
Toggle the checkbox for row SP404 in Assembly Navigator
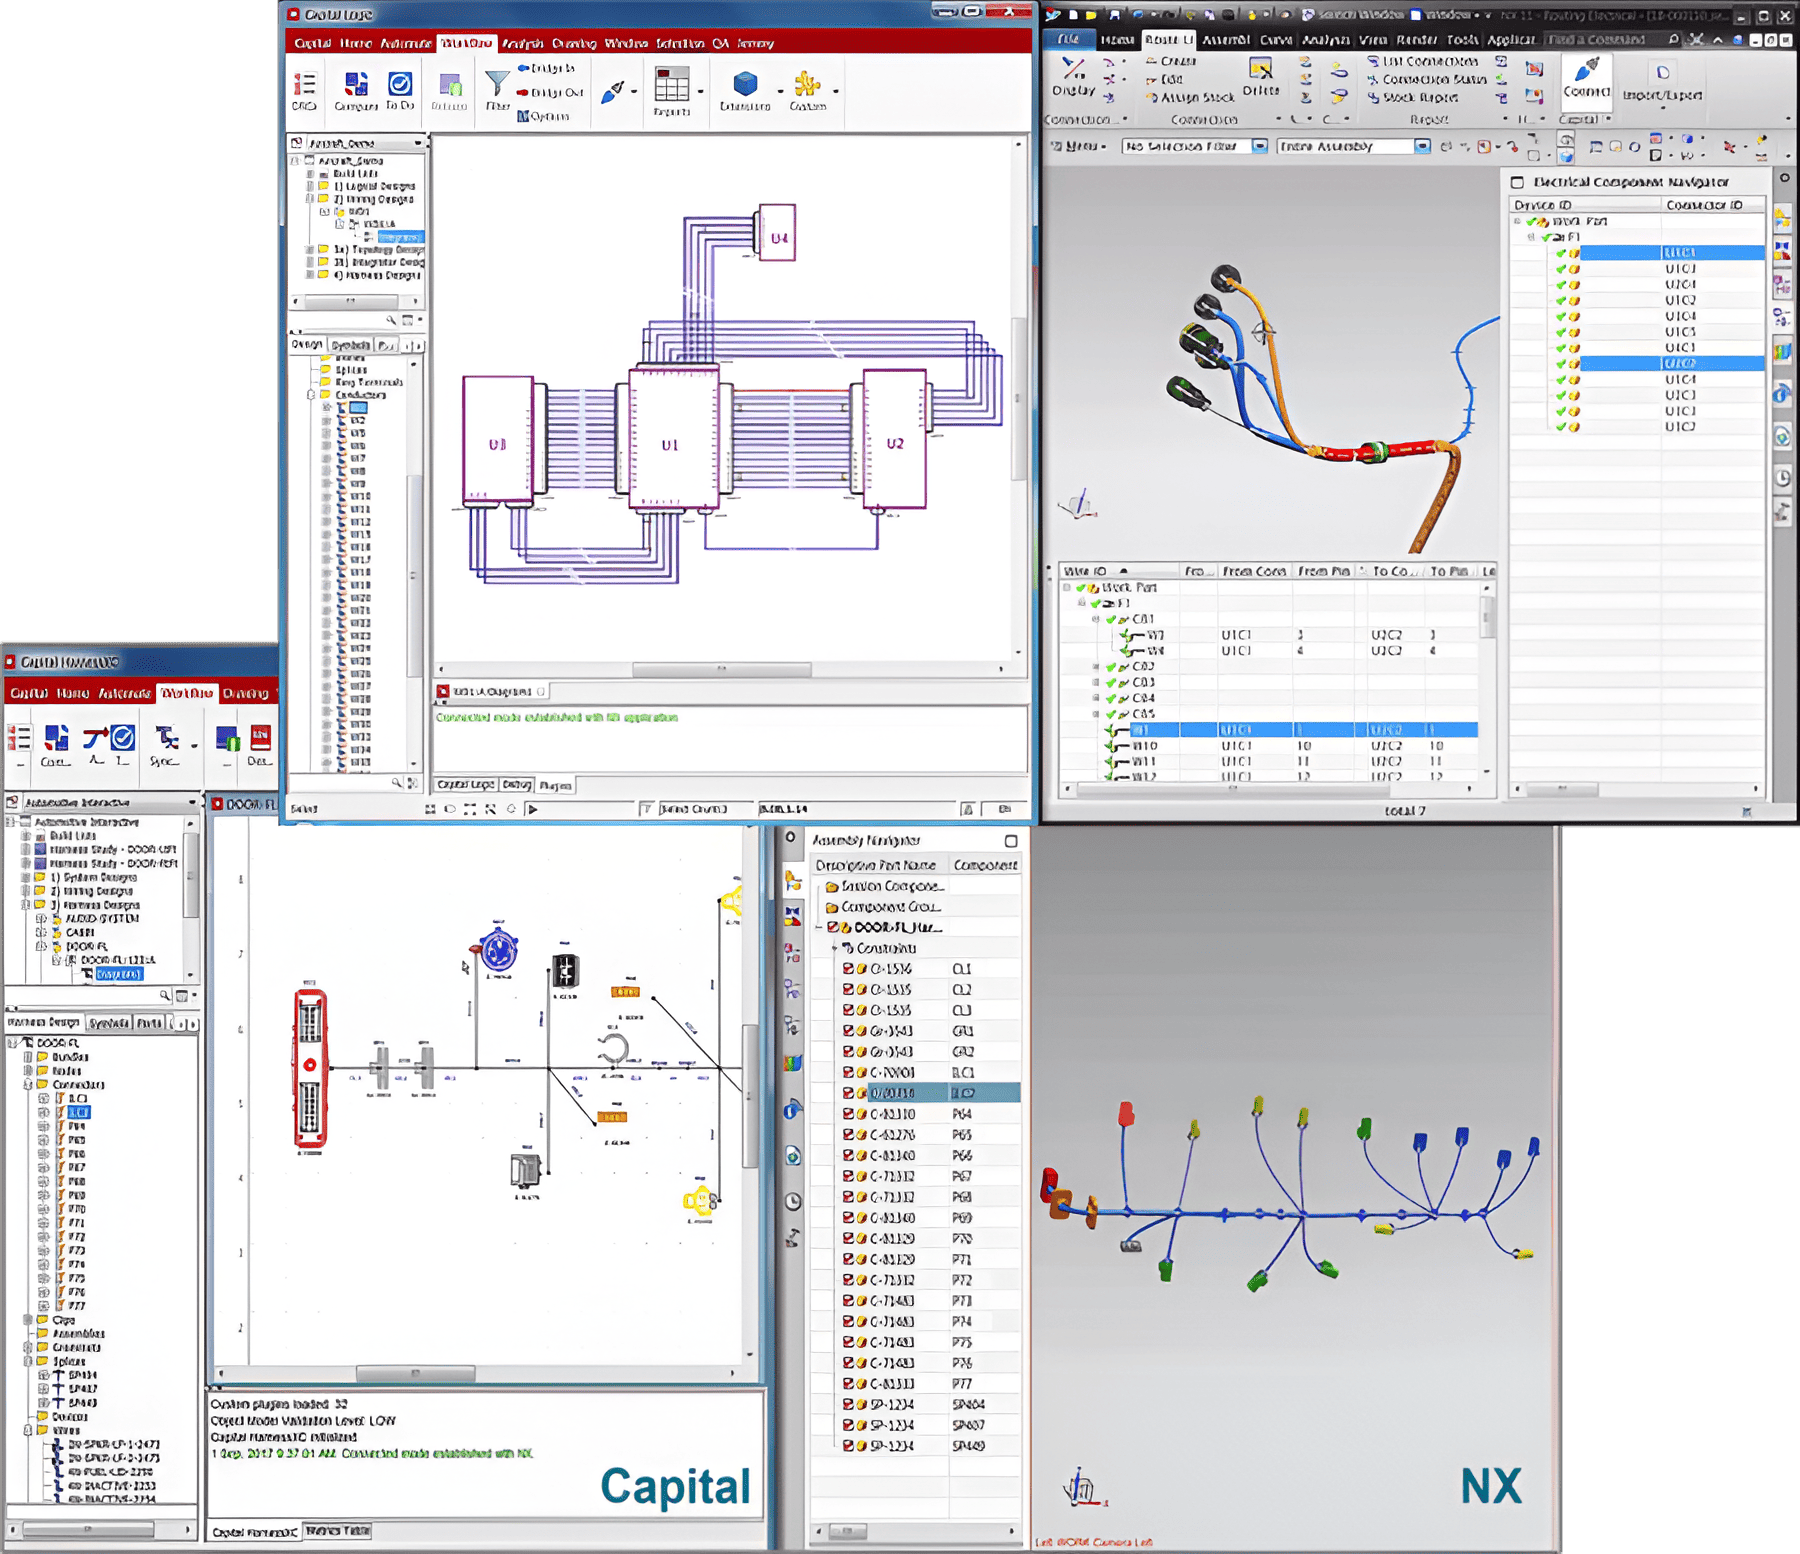pyautogui.click(x=848, y=1404)
